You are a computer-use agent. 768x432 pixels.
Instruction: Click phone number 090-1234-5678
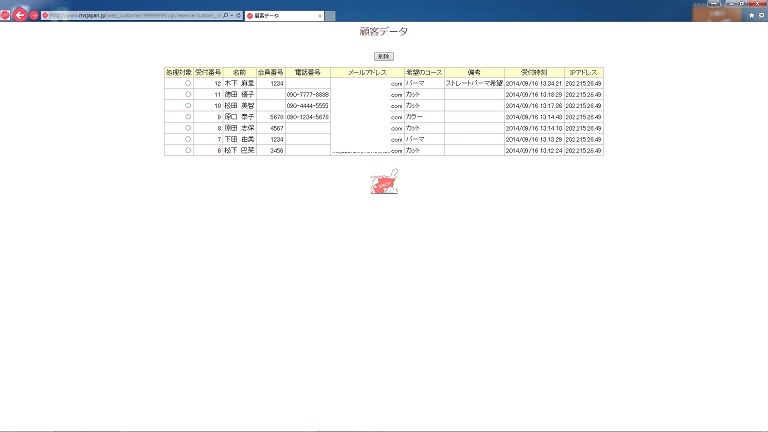(308, 117)
